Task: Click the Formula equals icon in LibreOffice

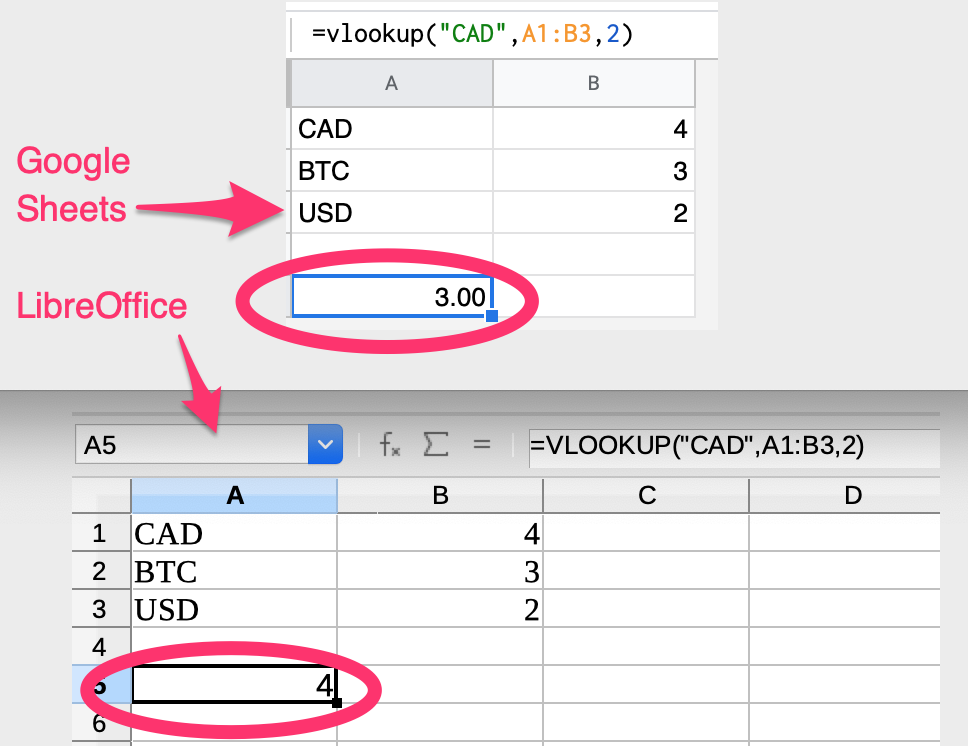Action: [x=482, y=444]
